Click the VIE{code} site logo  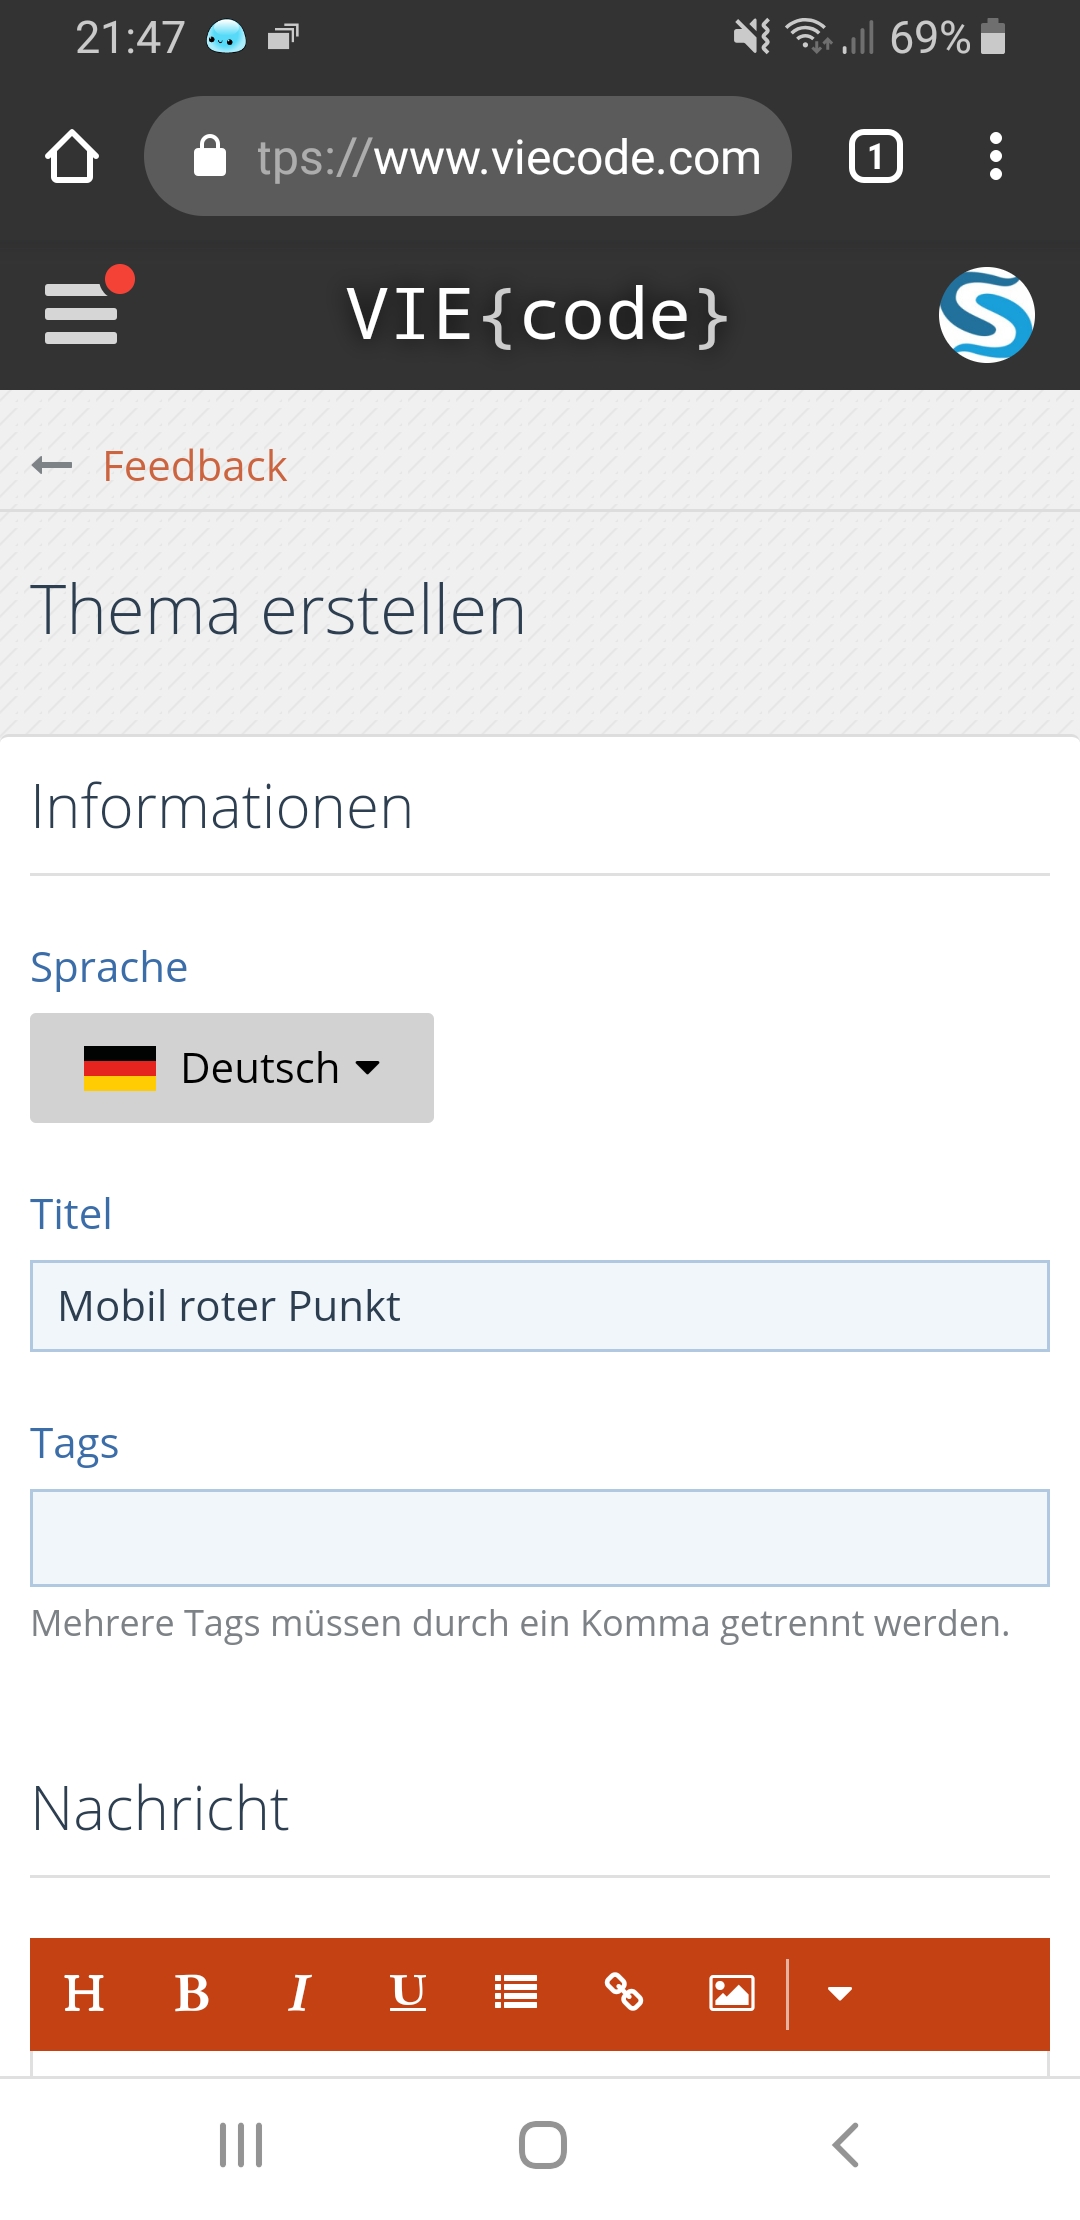538,315
